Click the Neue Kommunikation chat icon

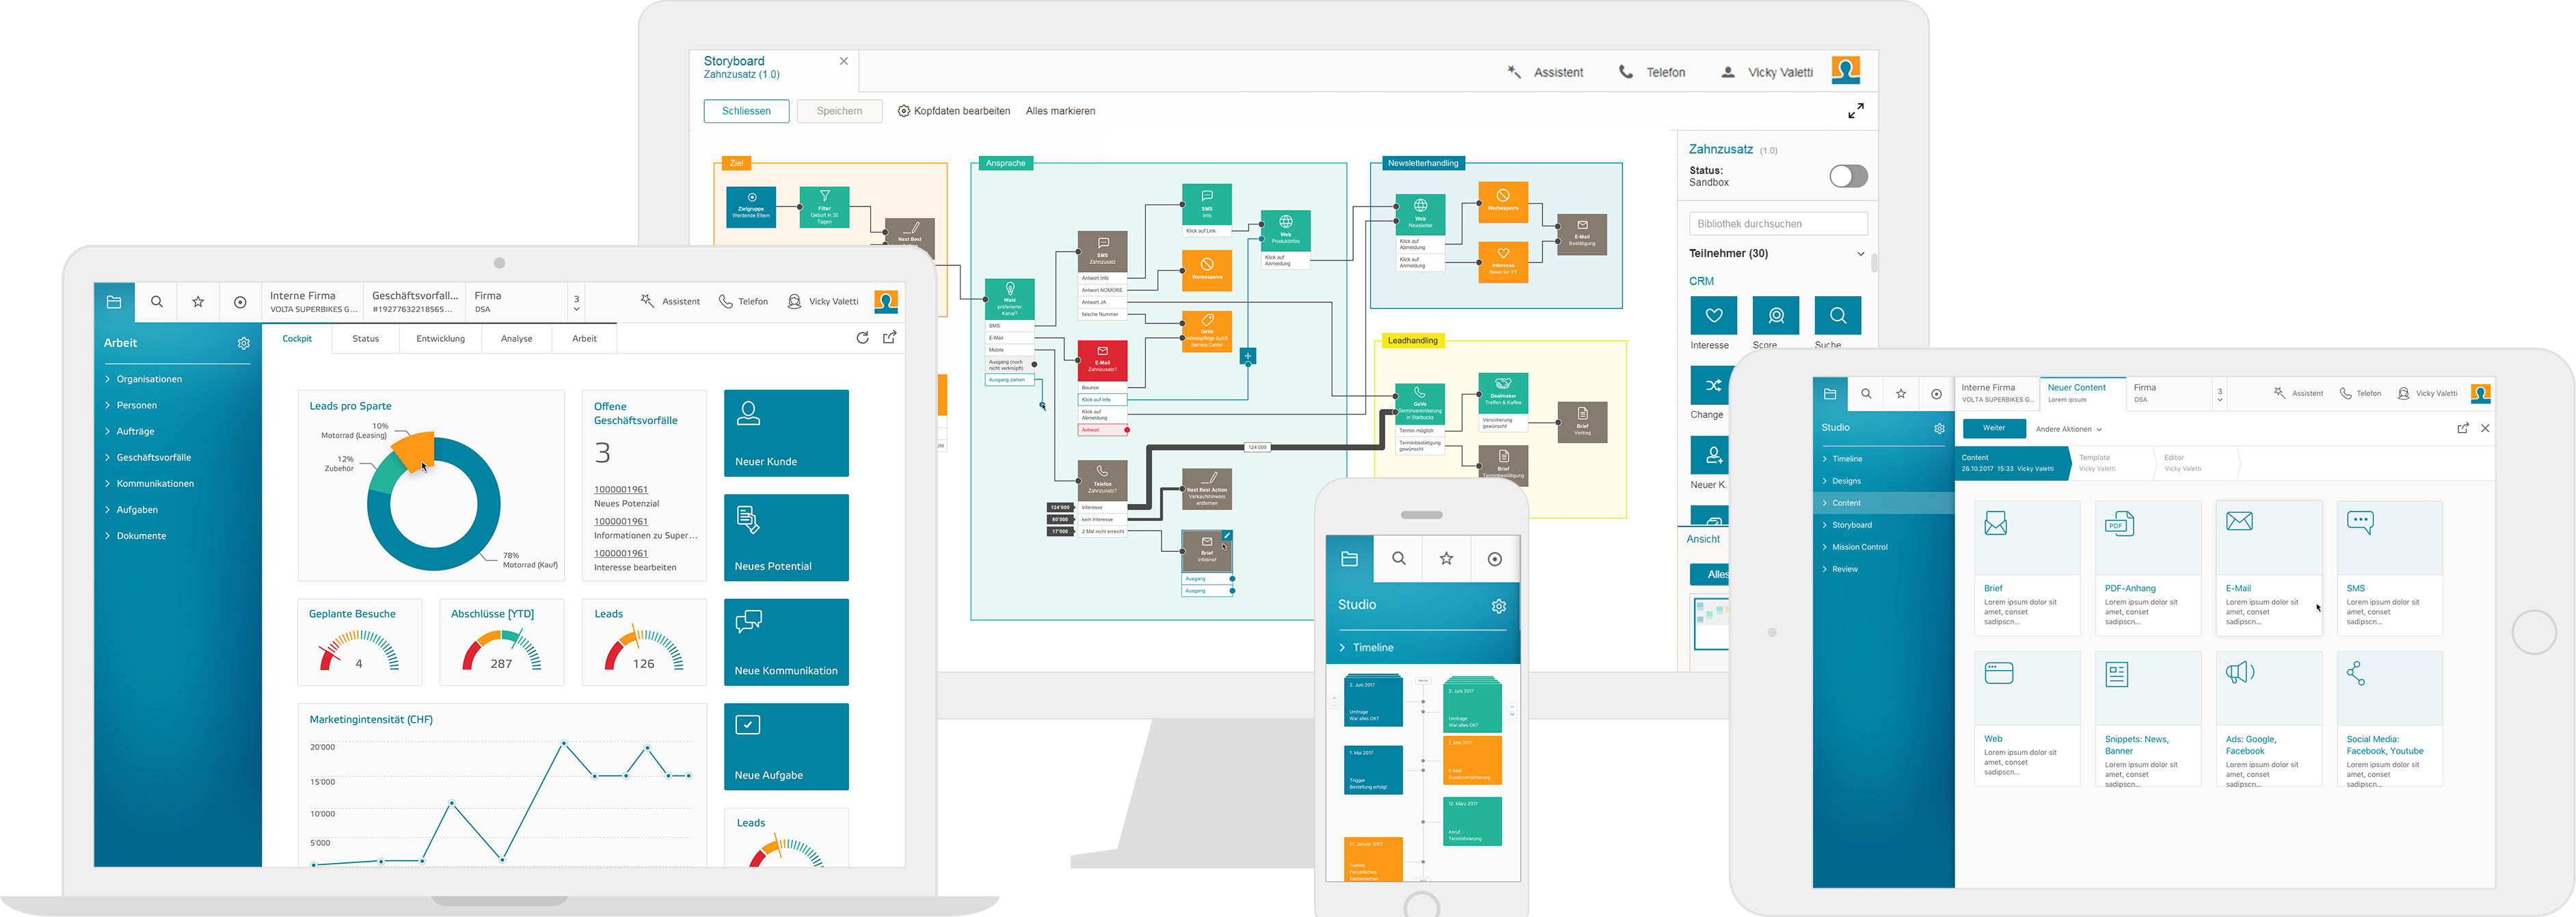pos(748,622)
